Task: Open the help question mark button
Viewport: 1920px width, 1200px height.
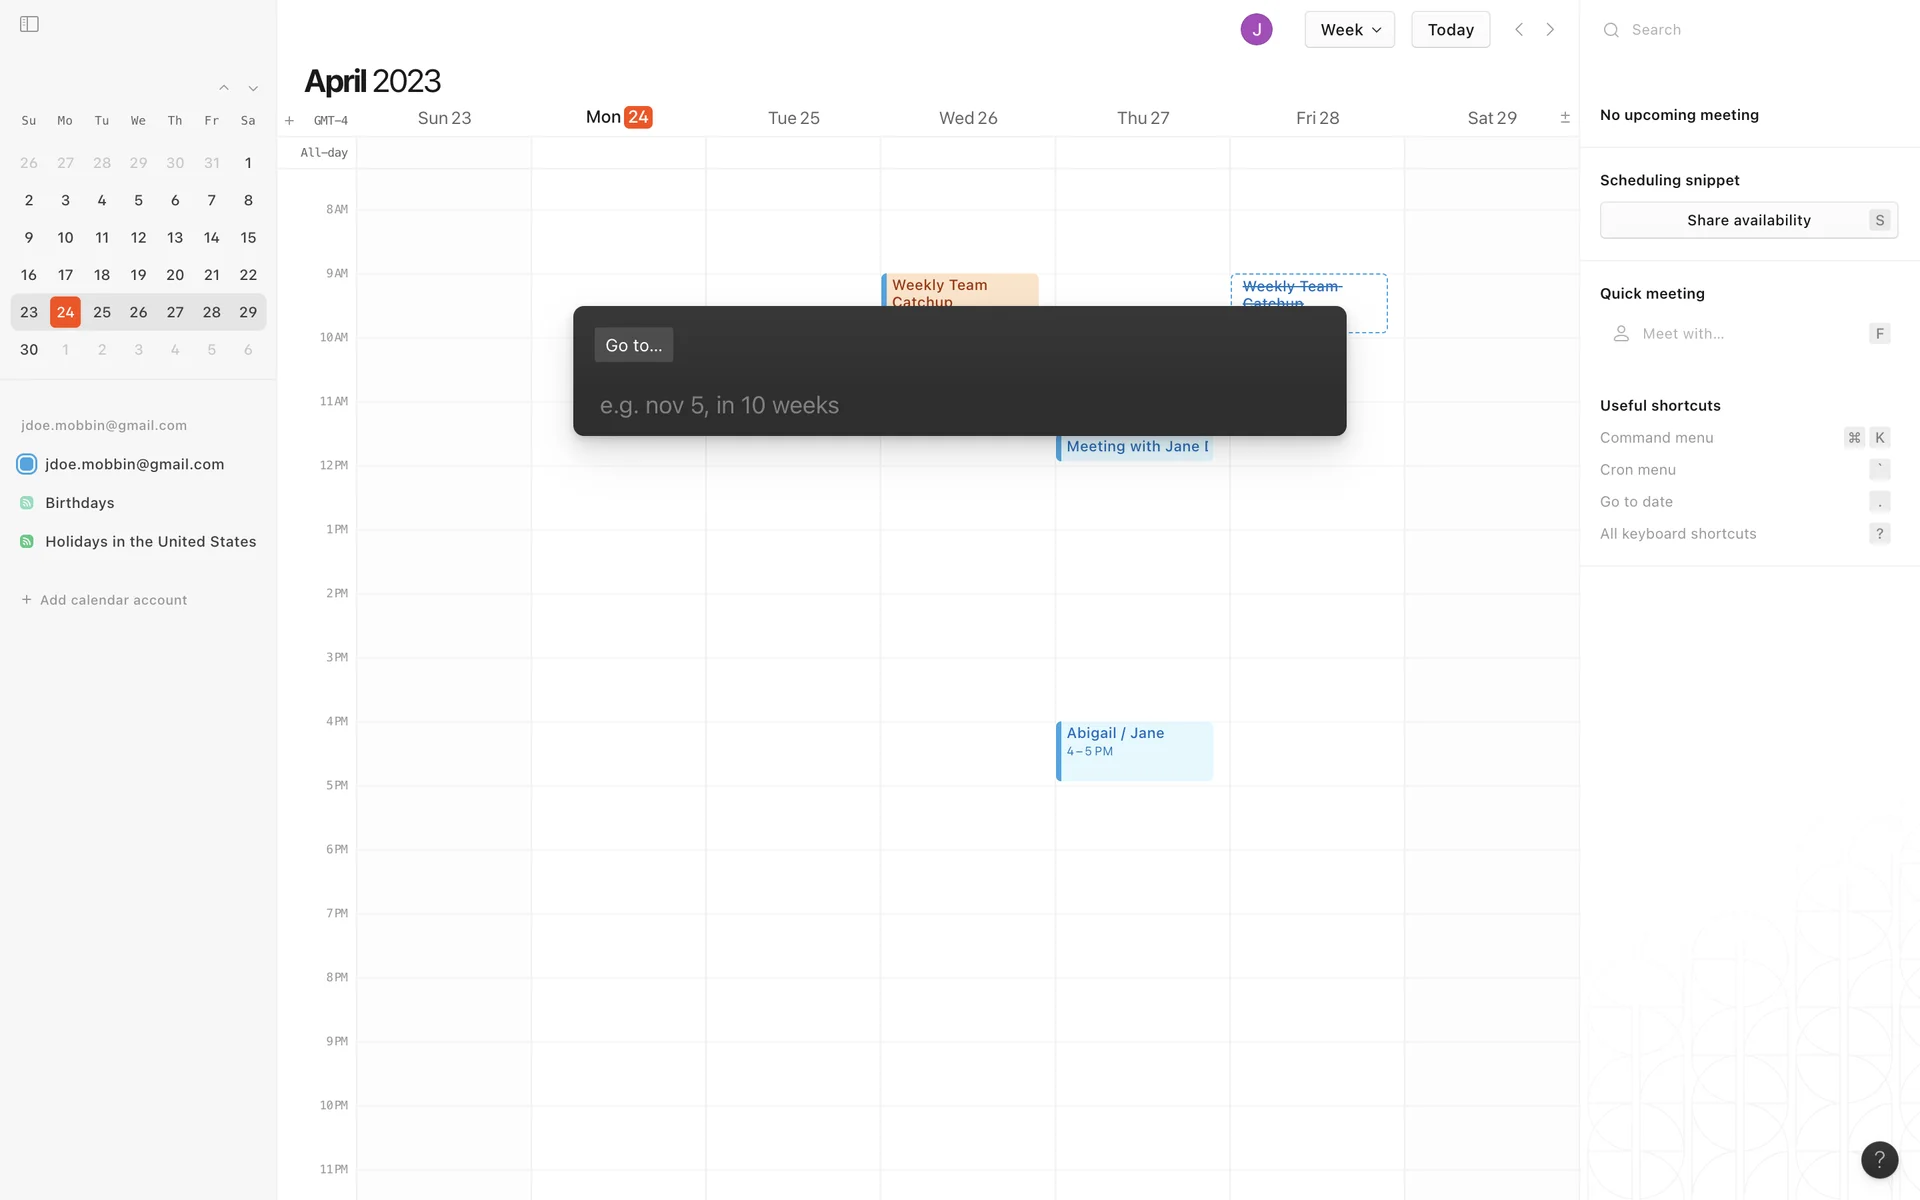Action: 1879,1159
